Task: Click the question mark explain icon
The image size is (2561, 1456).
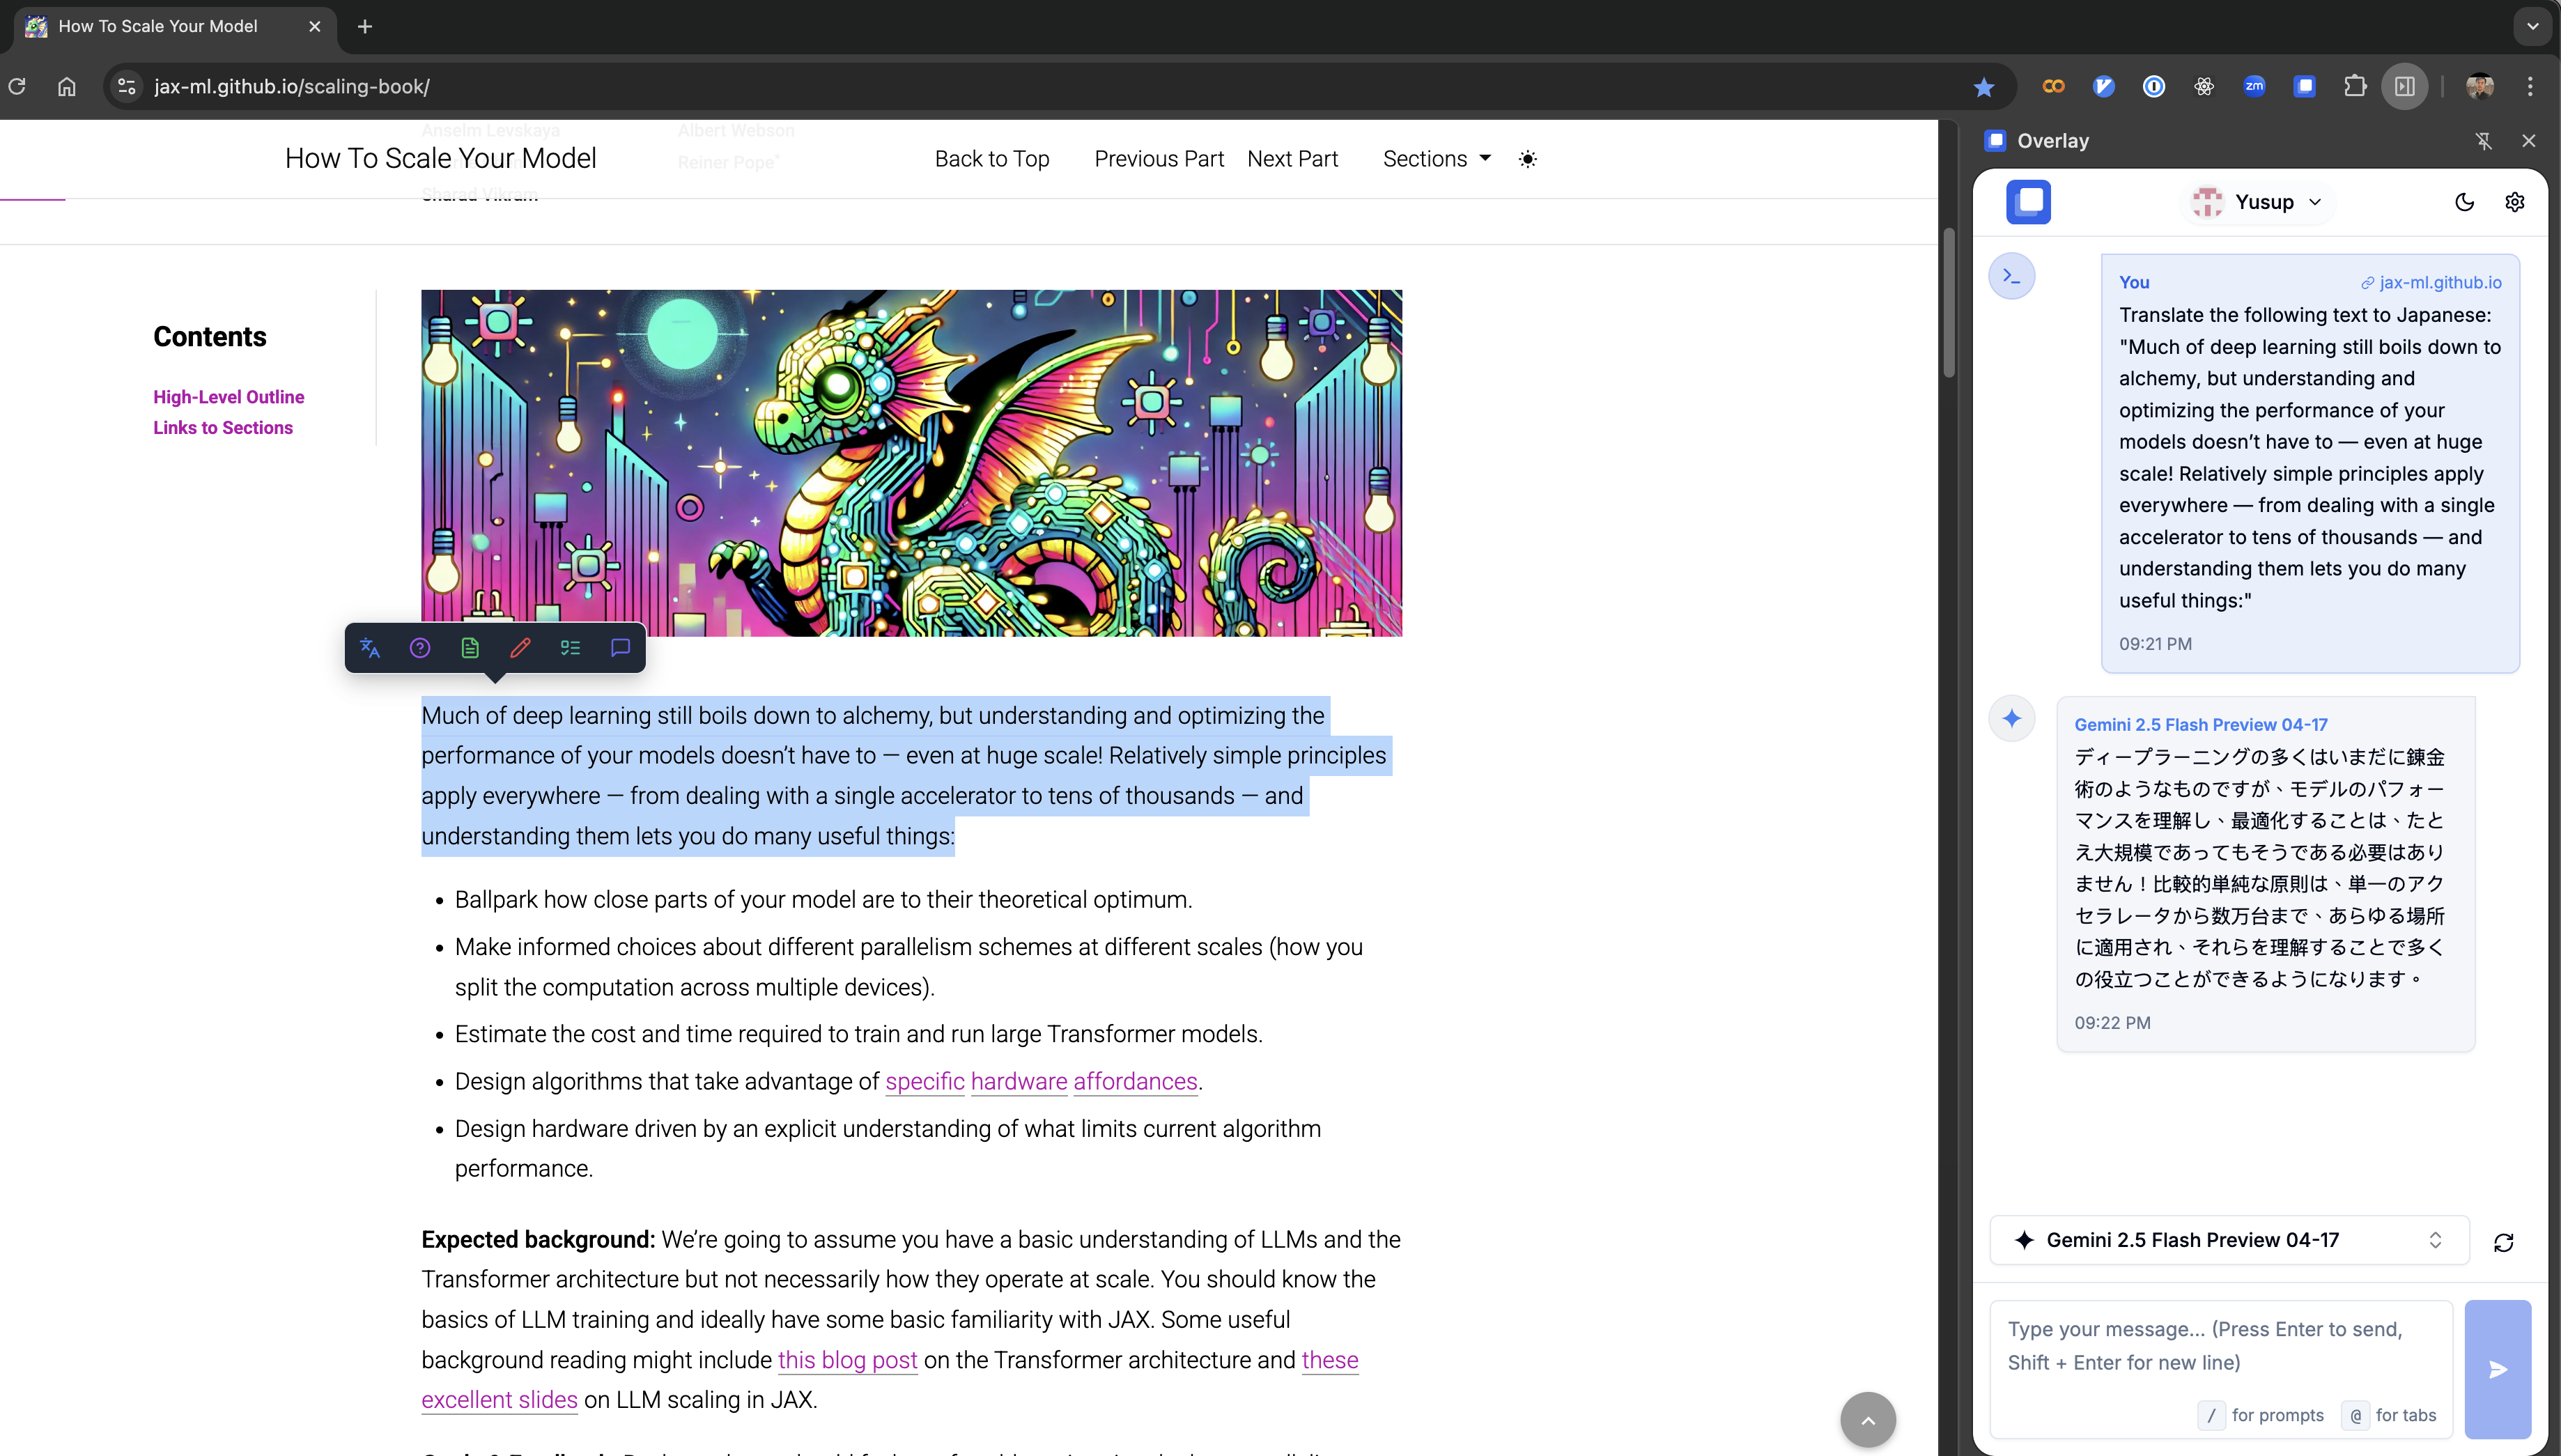Action: (420, 648)
